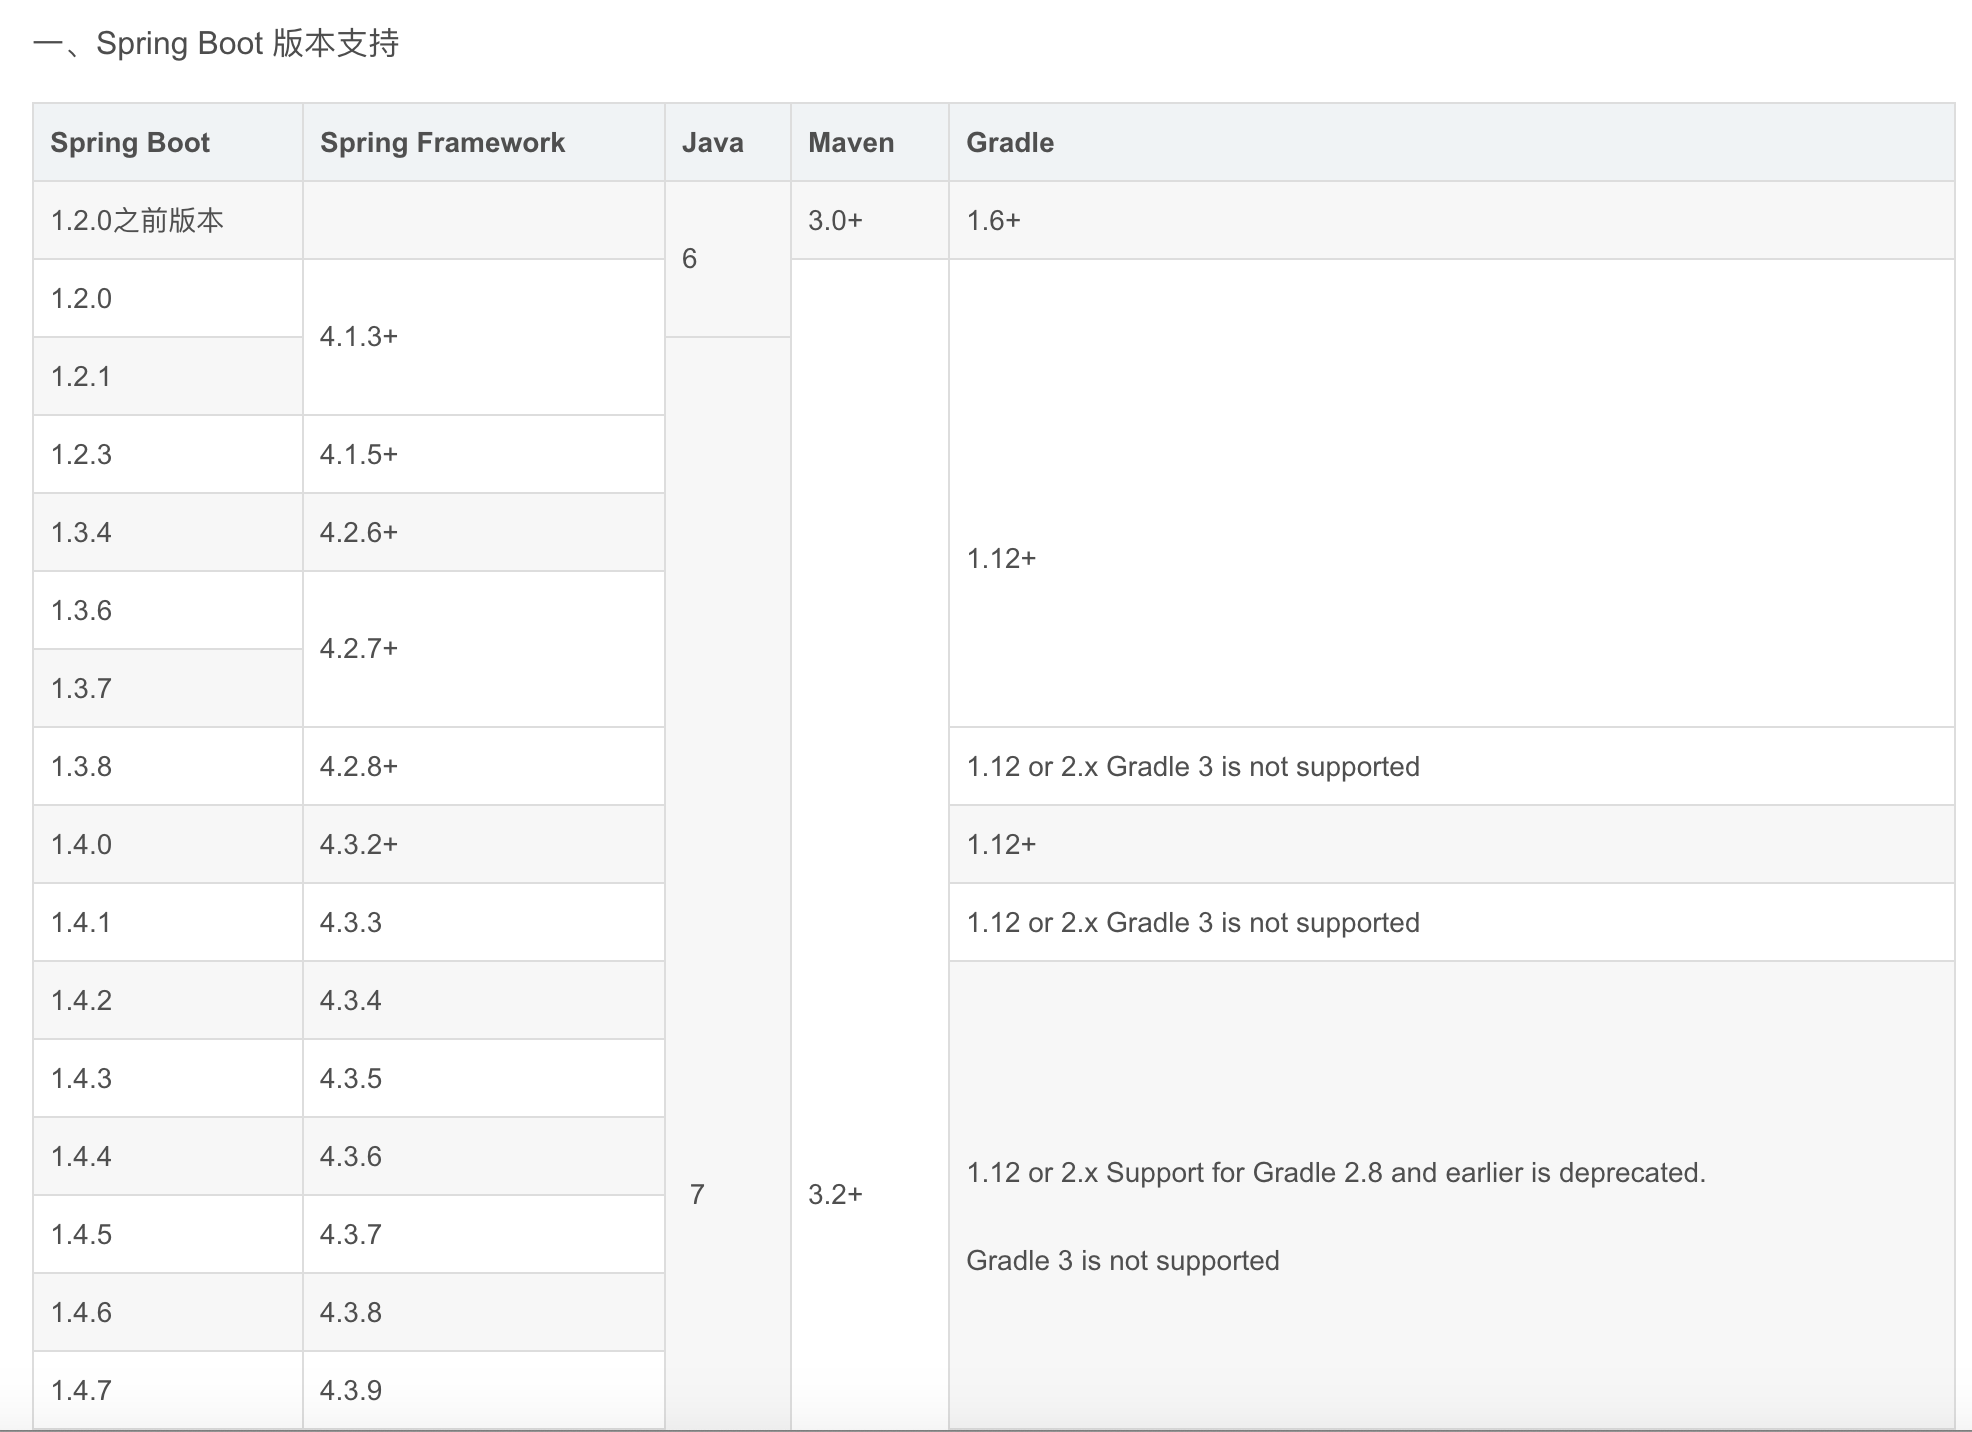Click the Spring Boot '1.3.7' cell
This screenshot has width=1972, height=1432.
pos(168,688)
